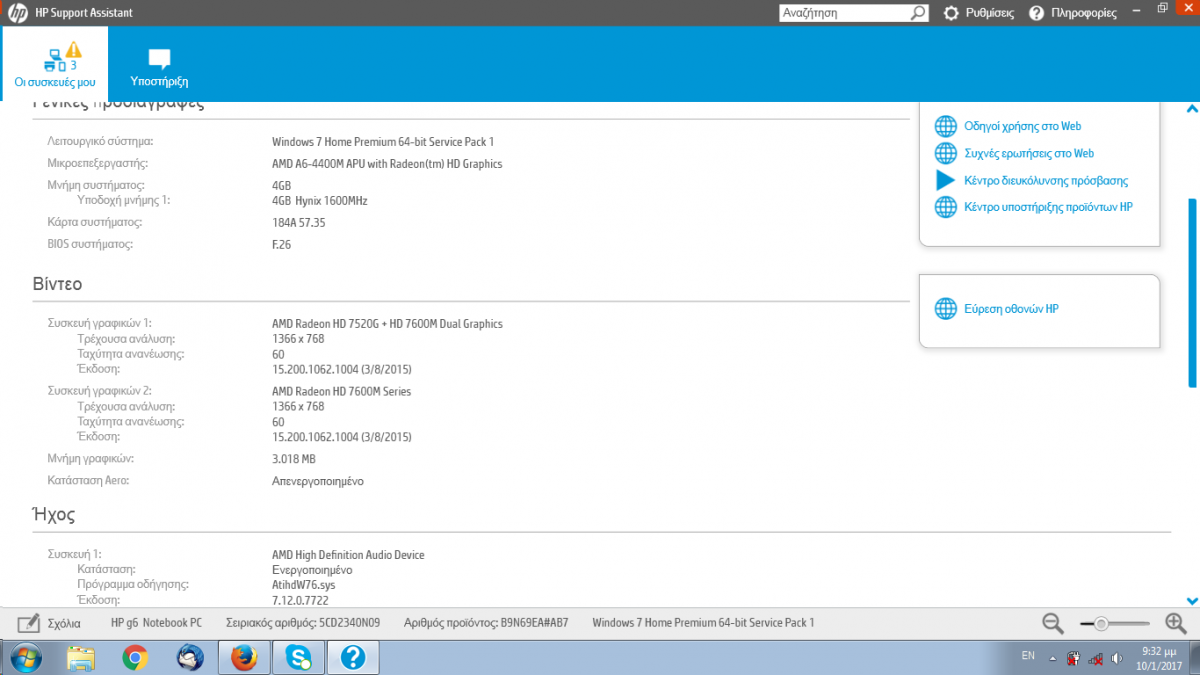This screenshot has width=1200, height=675.
Task: Show hidden tray icons arrow
Action: [x=1051, y=657]
